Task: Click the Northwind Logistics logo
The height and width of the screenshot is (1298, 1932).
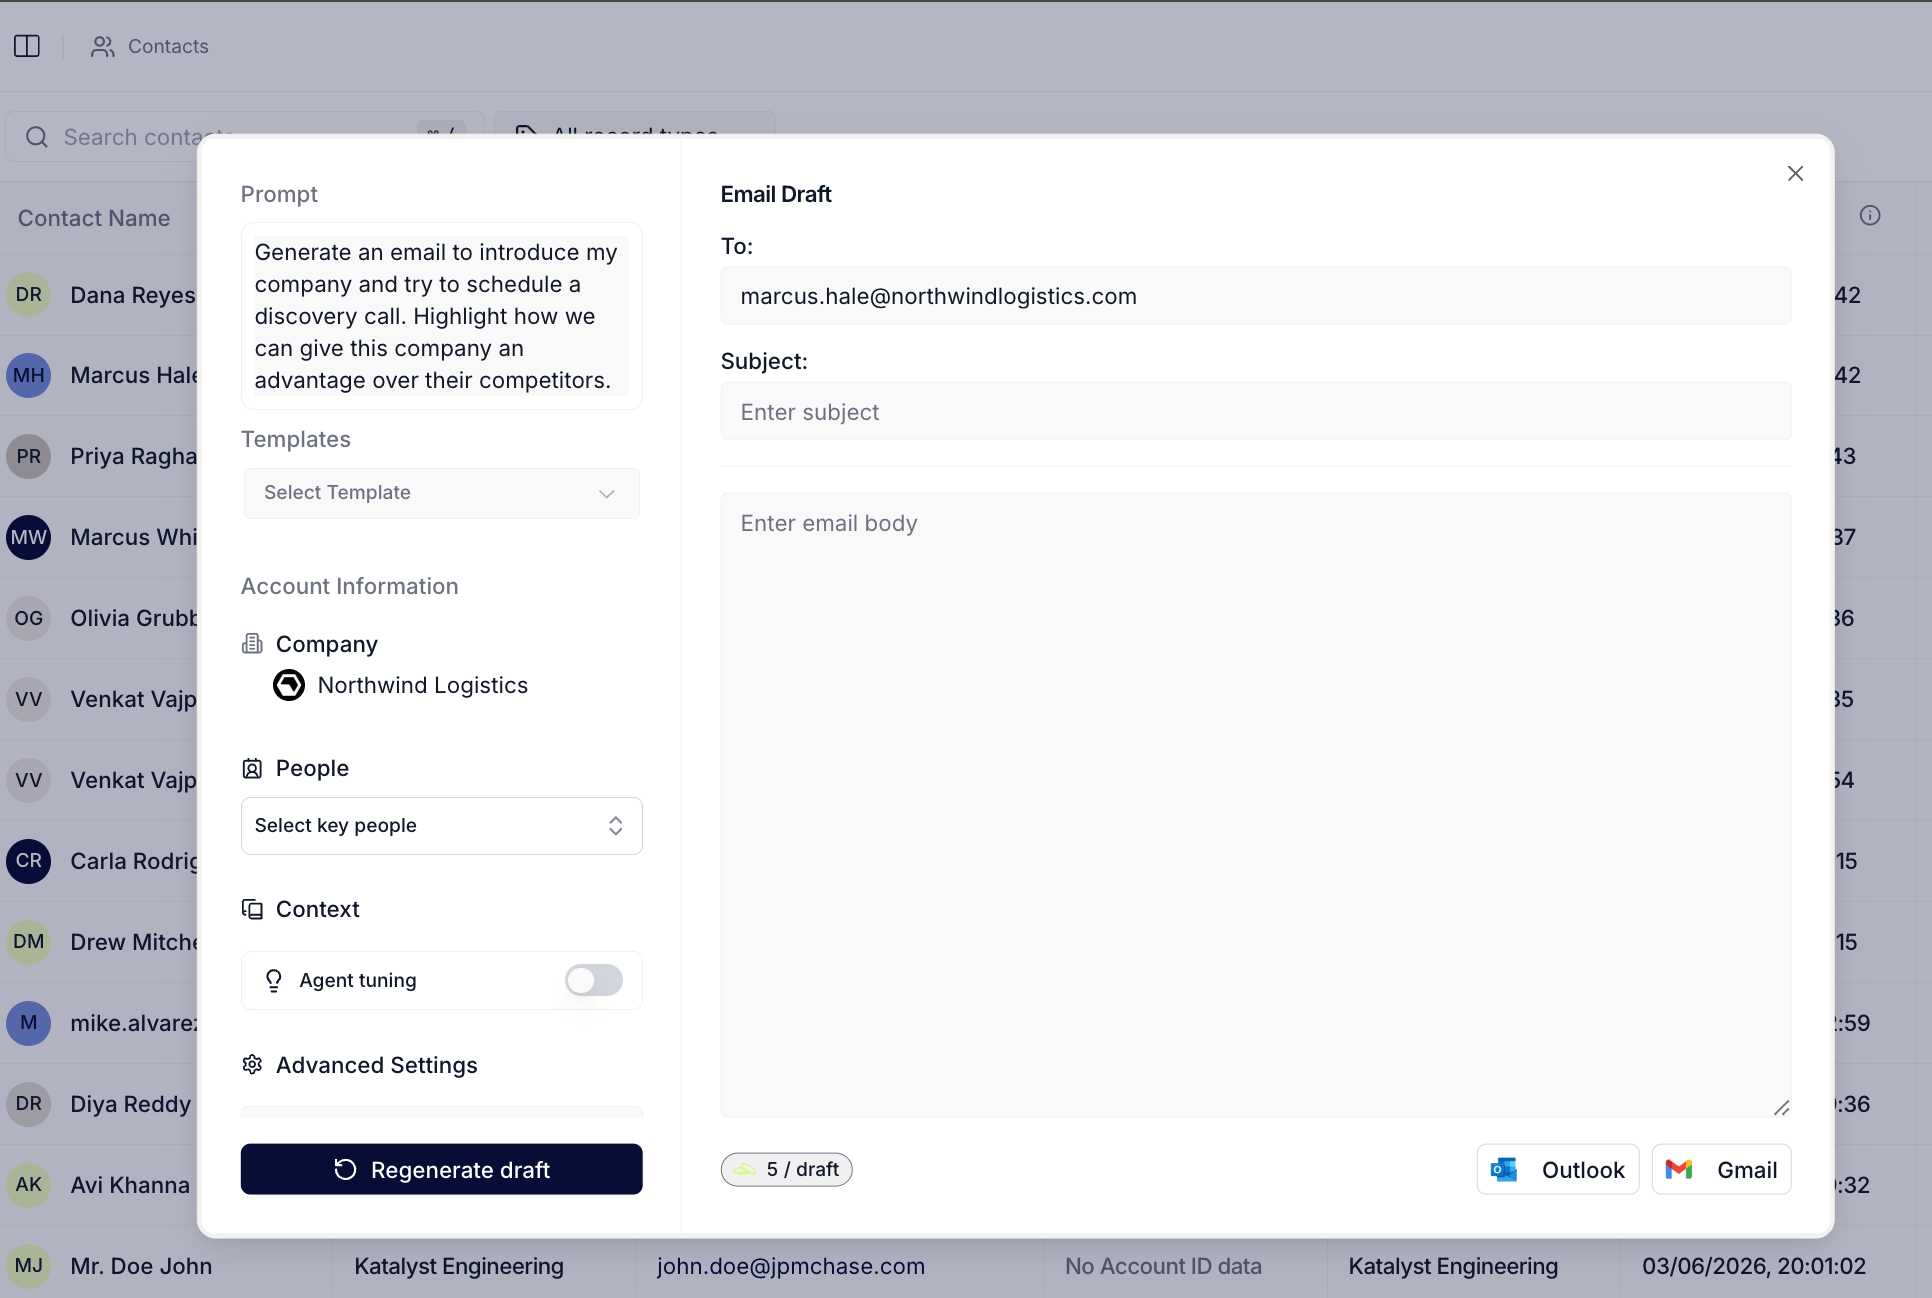Action: [289, 685]
